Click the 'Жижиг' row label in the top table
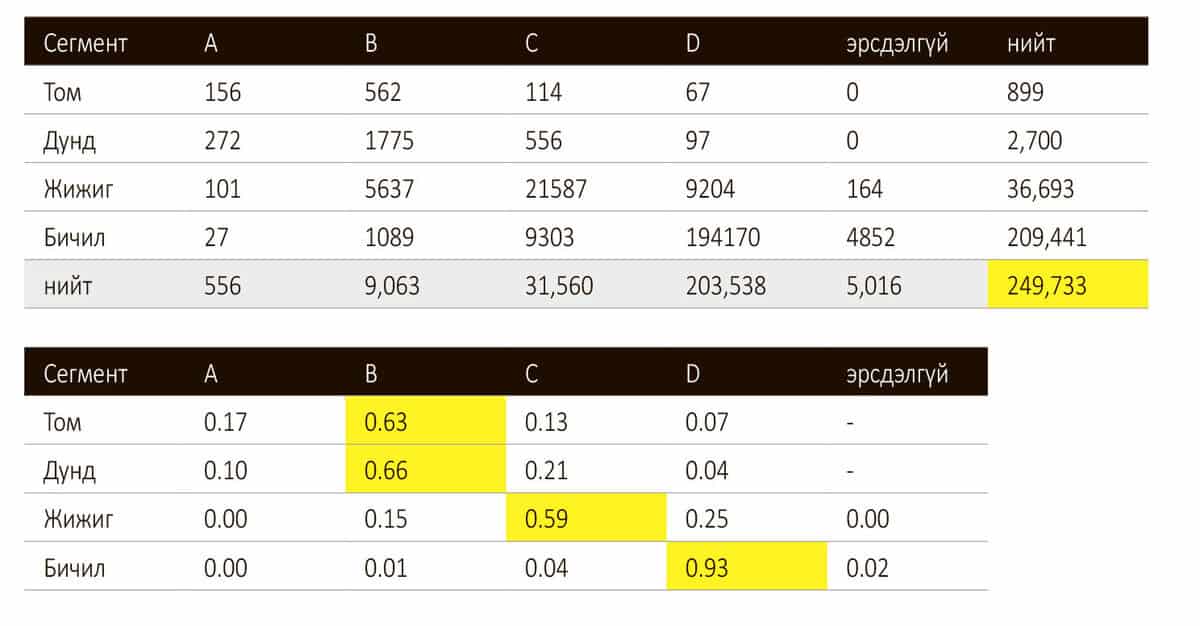The width and height of the screenshot is (1200, 626). tap(78, 189)
